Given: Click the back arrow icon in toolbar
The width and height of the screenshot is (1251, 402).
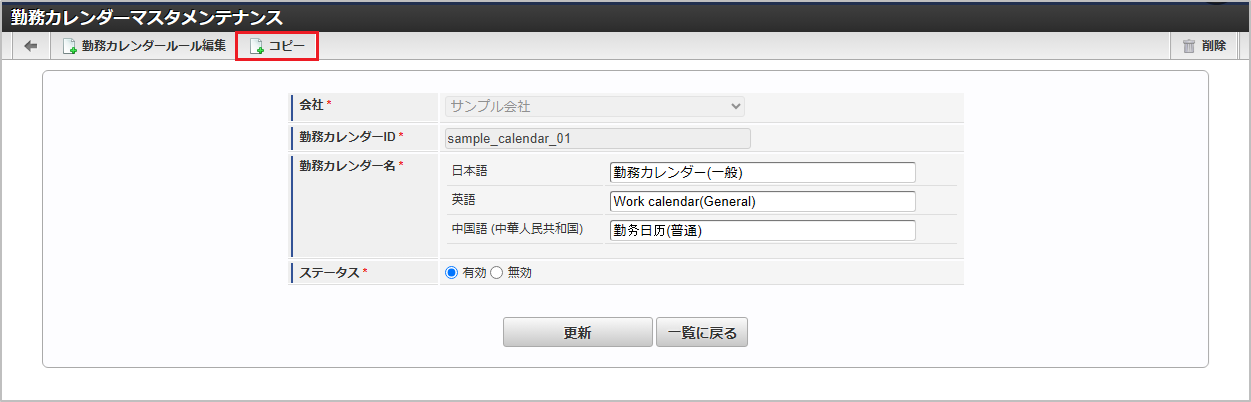Looking at the screenshot, I should [x=30, y=46].
